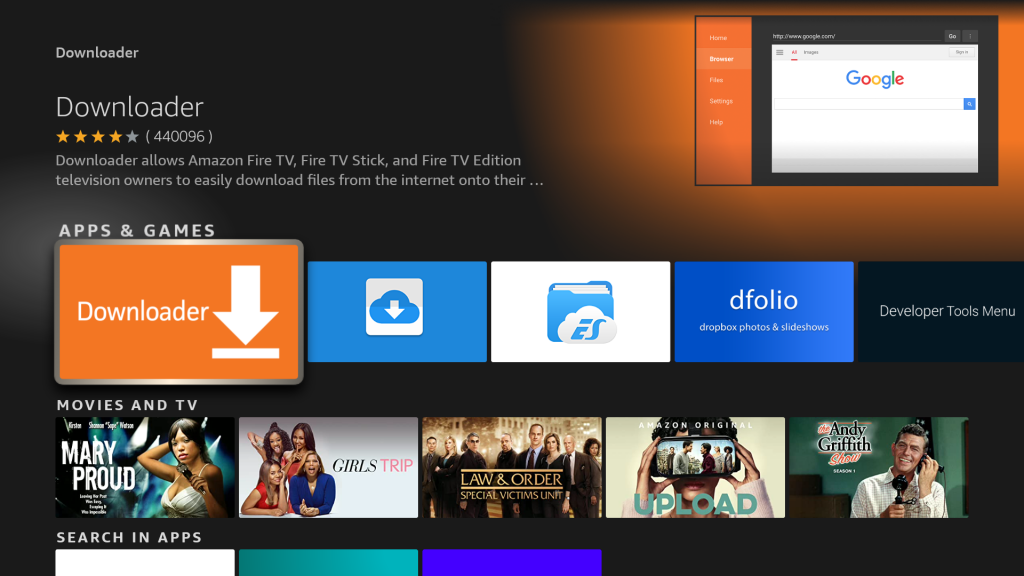Open the ES File Explorer app tile
Image resolution: width=1024 pixels, height=576 pixels.
click(x=581, y=312)
